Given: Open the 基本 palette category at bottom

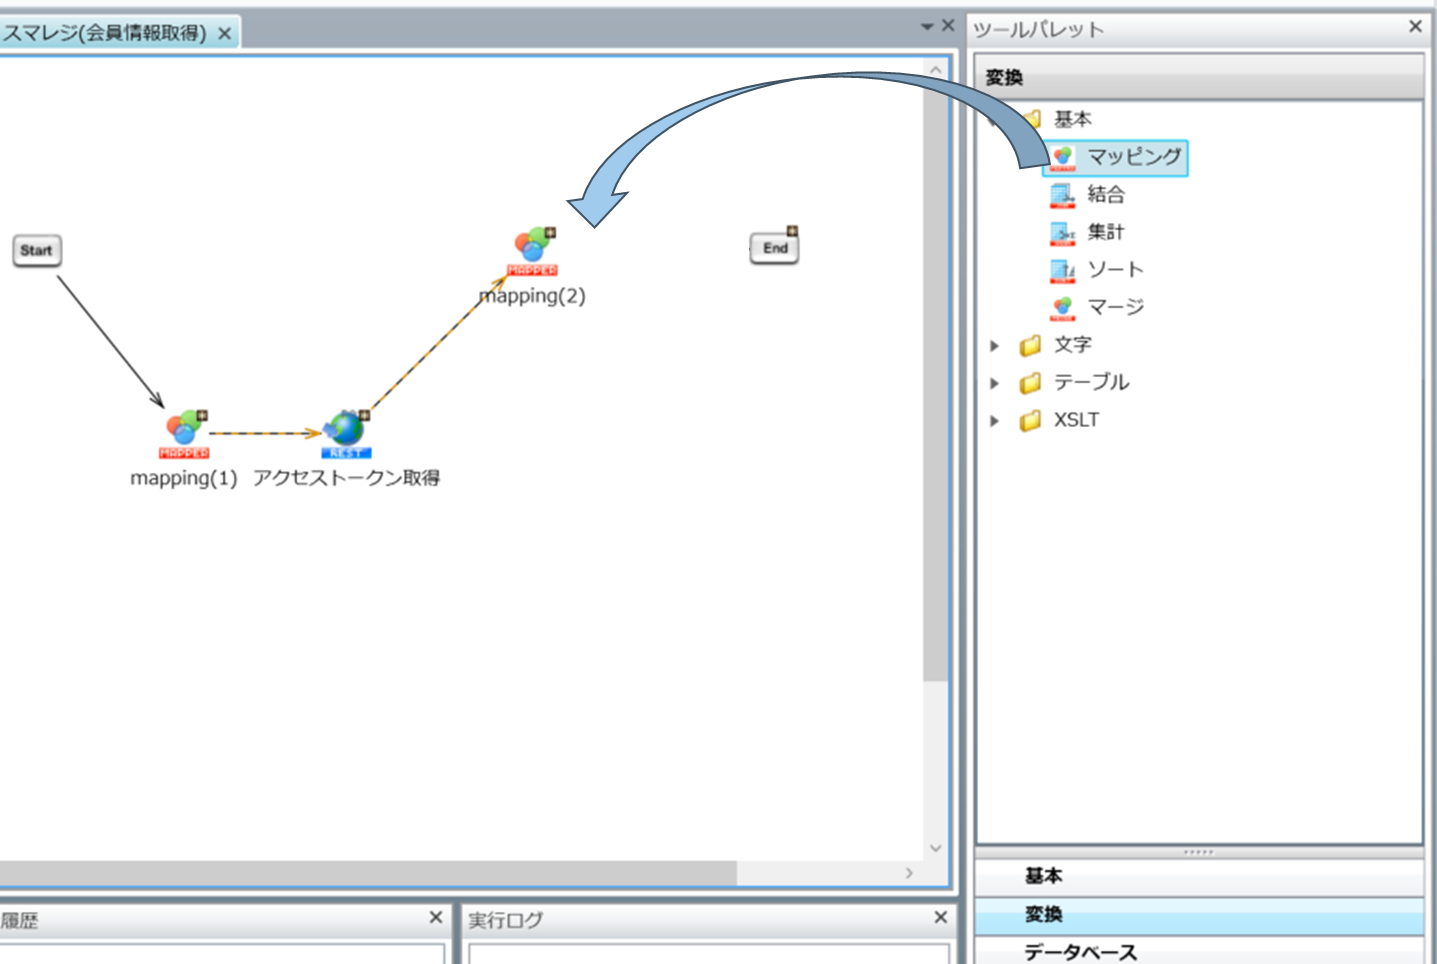Looking at the screenshot, I should pyautogui.click(x=1199, y=876).
